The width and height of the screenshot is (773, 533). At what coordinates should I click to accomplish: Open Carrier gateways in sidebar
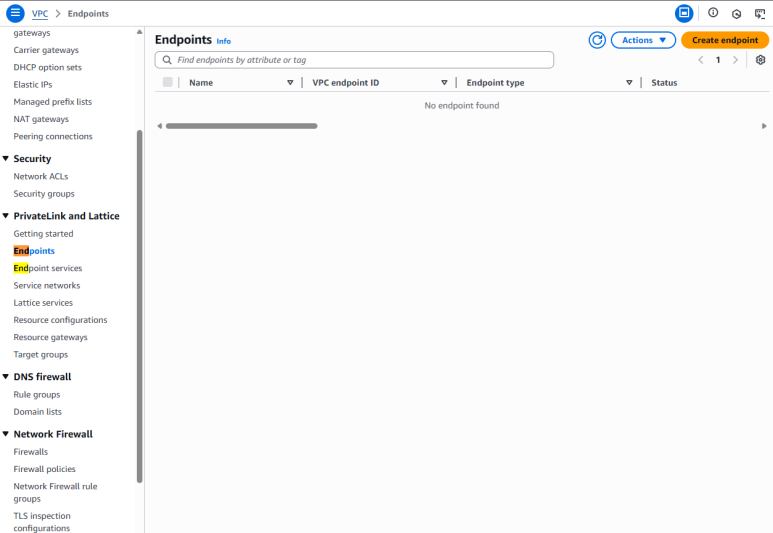coord(46,50)
